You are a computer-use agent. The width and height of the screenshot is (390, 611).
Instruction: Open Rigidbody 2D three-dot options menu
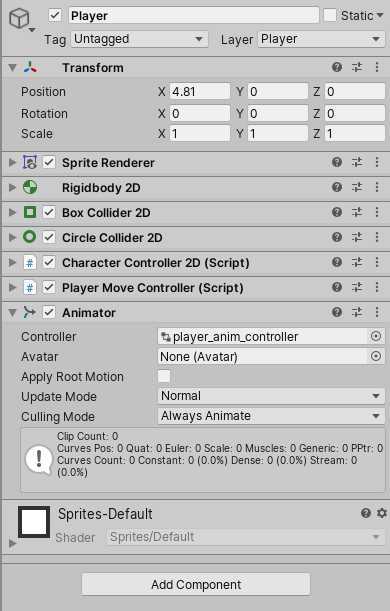[x=377, y=187]
